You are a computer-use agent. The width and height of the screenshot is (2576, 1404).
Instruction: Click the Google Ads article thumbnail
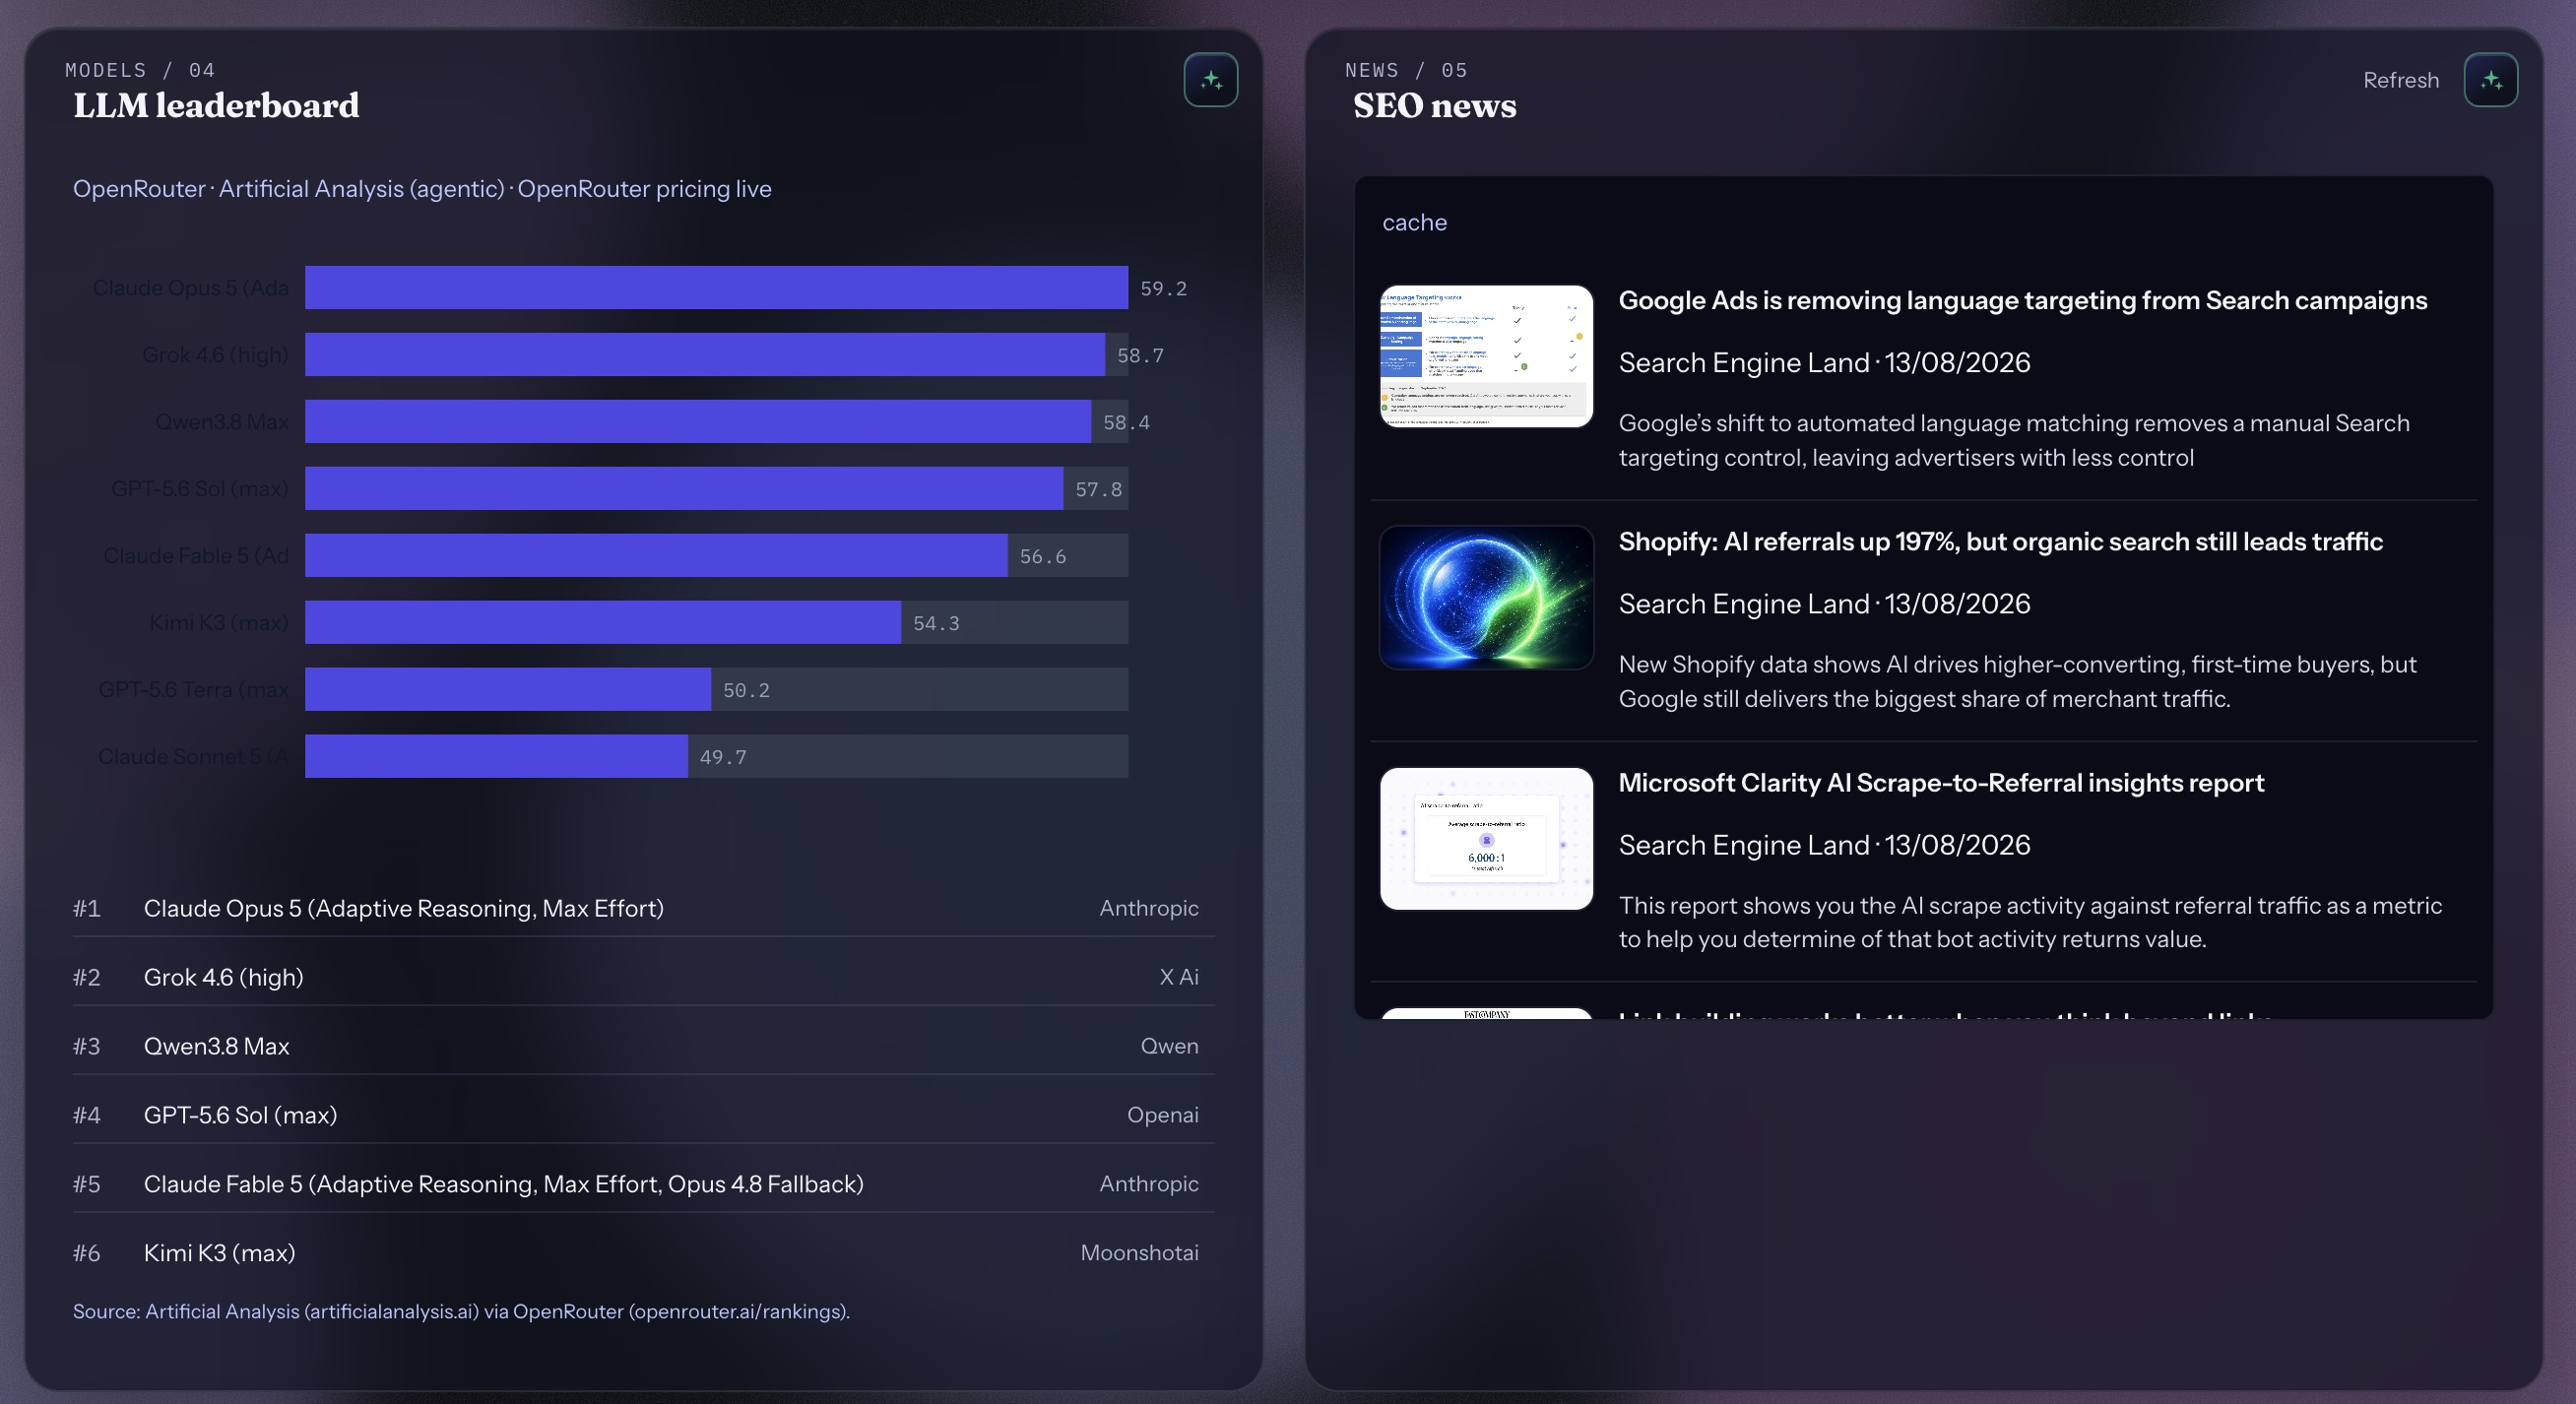[x=1486, y=356]
